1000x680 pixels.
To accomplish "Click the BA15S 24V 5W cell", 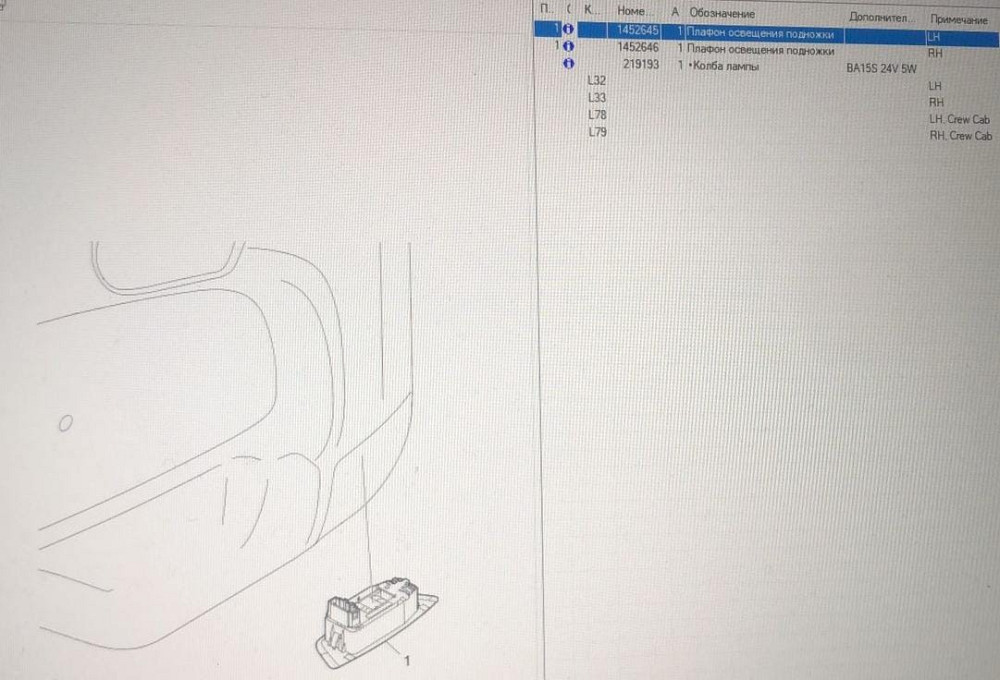I will 880,70.
